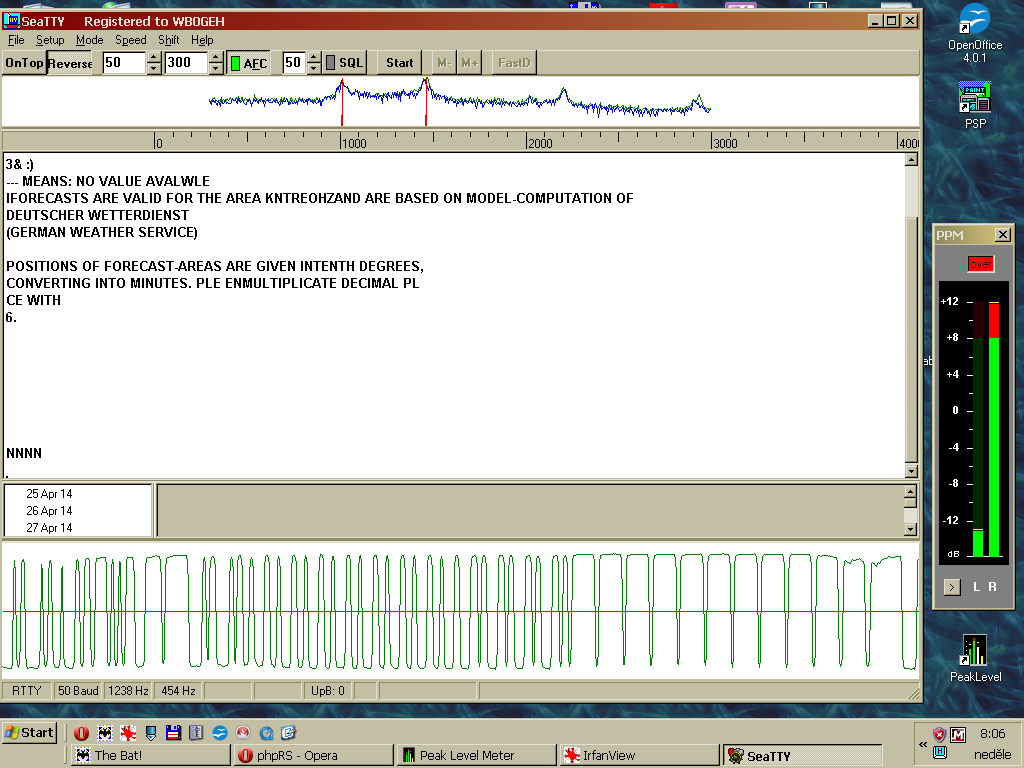The image size is (1024, 768).
Task: Click the FastD button
Action: (514, 63)
